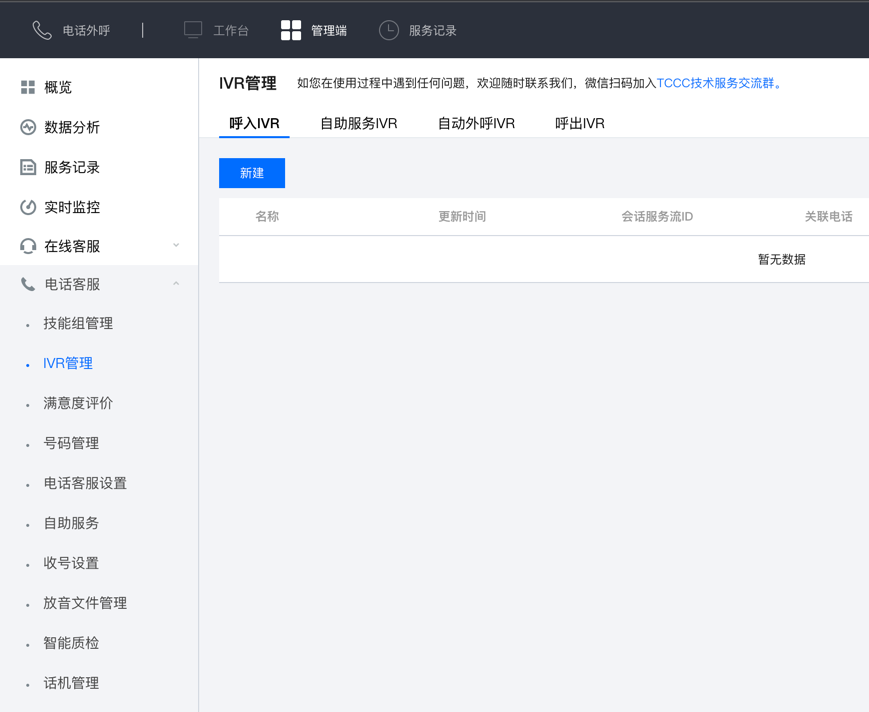
Task: Click the sidebar service records list icon
Action: pos(28,167)
